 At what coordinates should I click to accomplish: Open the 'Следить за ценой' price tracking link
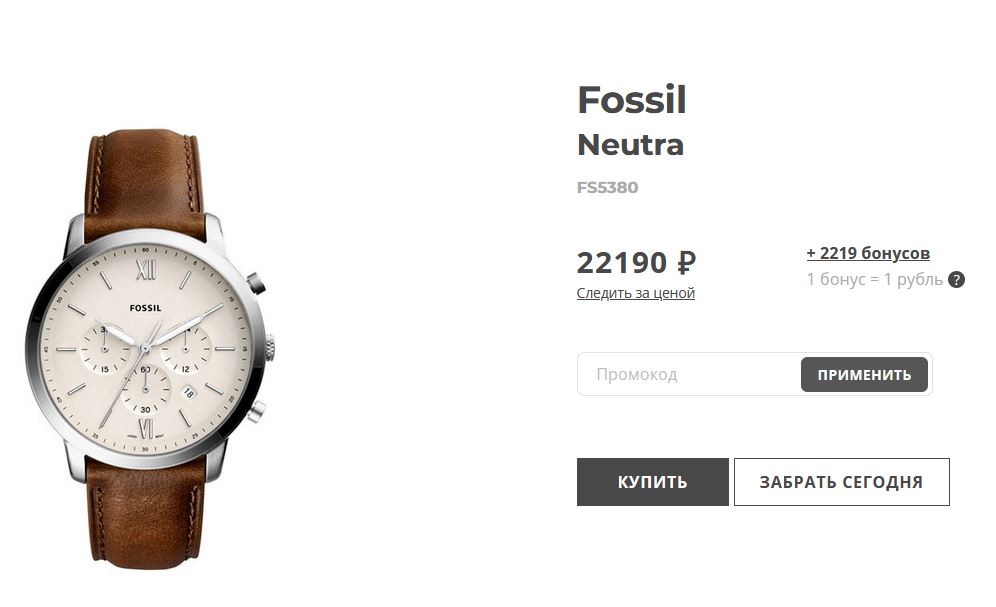tap(635, 293)
